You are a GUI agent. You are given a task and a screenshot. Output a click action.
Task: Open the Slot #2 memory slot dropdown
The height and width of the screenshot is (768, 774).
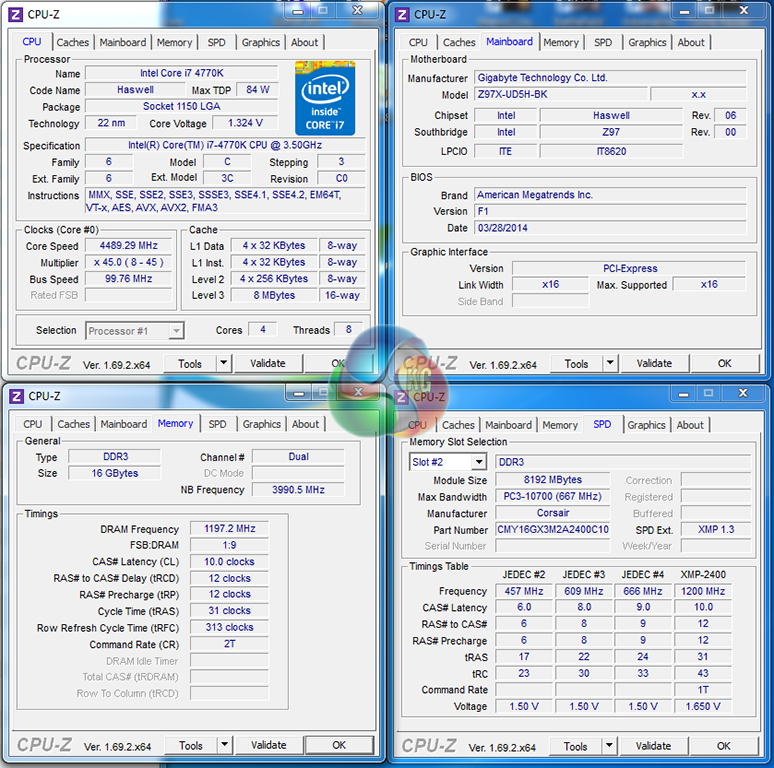478,462
